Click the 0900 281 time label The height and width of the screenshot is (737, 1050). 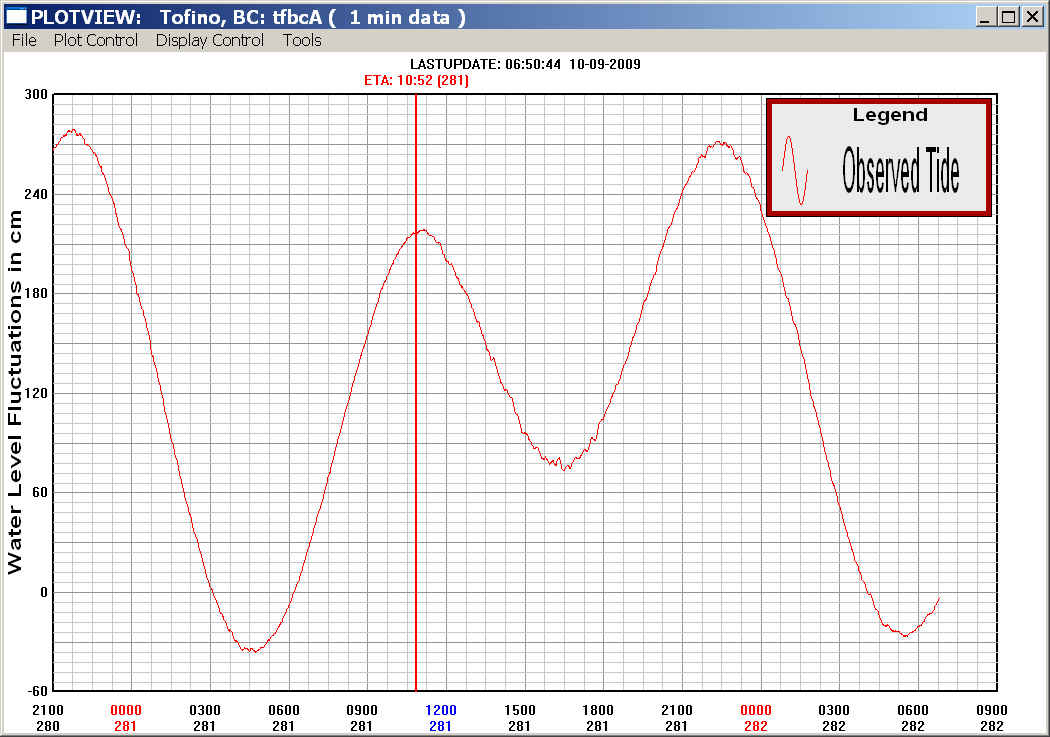[x=362, y=718]
